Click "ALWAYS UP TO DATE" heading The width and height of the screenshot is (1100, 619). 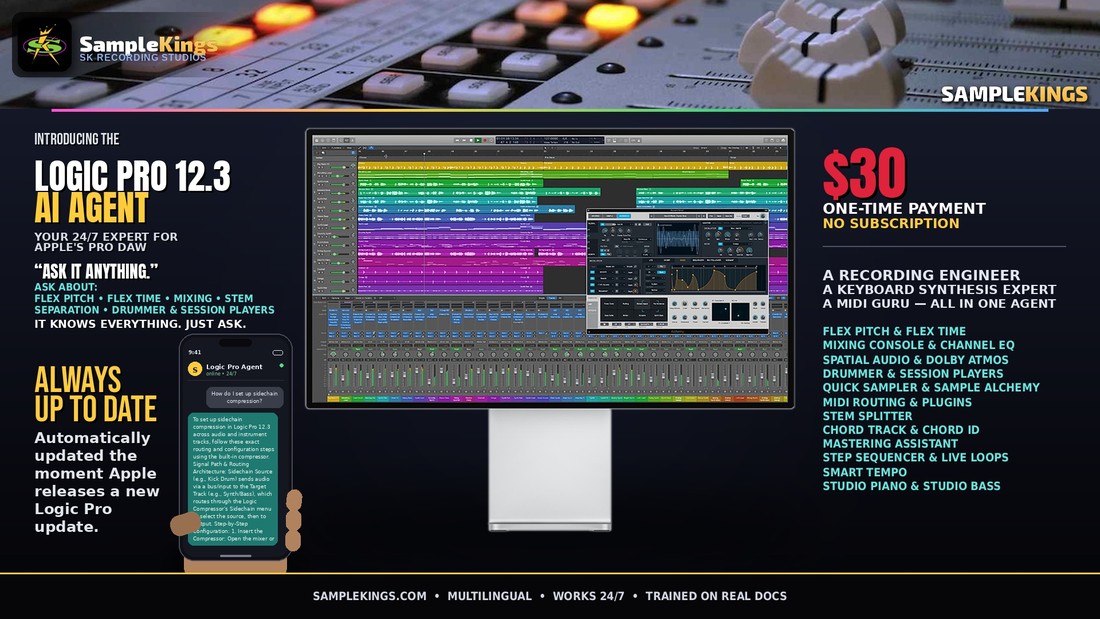point(95,394)
